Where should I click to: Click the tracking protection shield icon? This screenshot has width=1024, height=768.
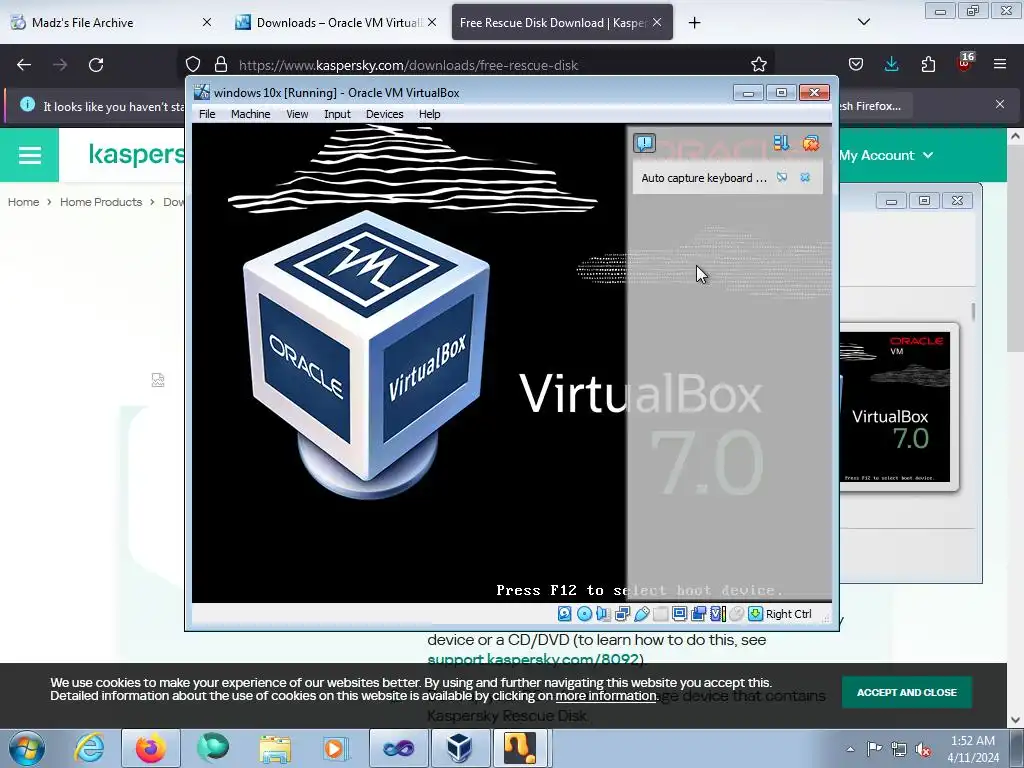tap(193, 65)
